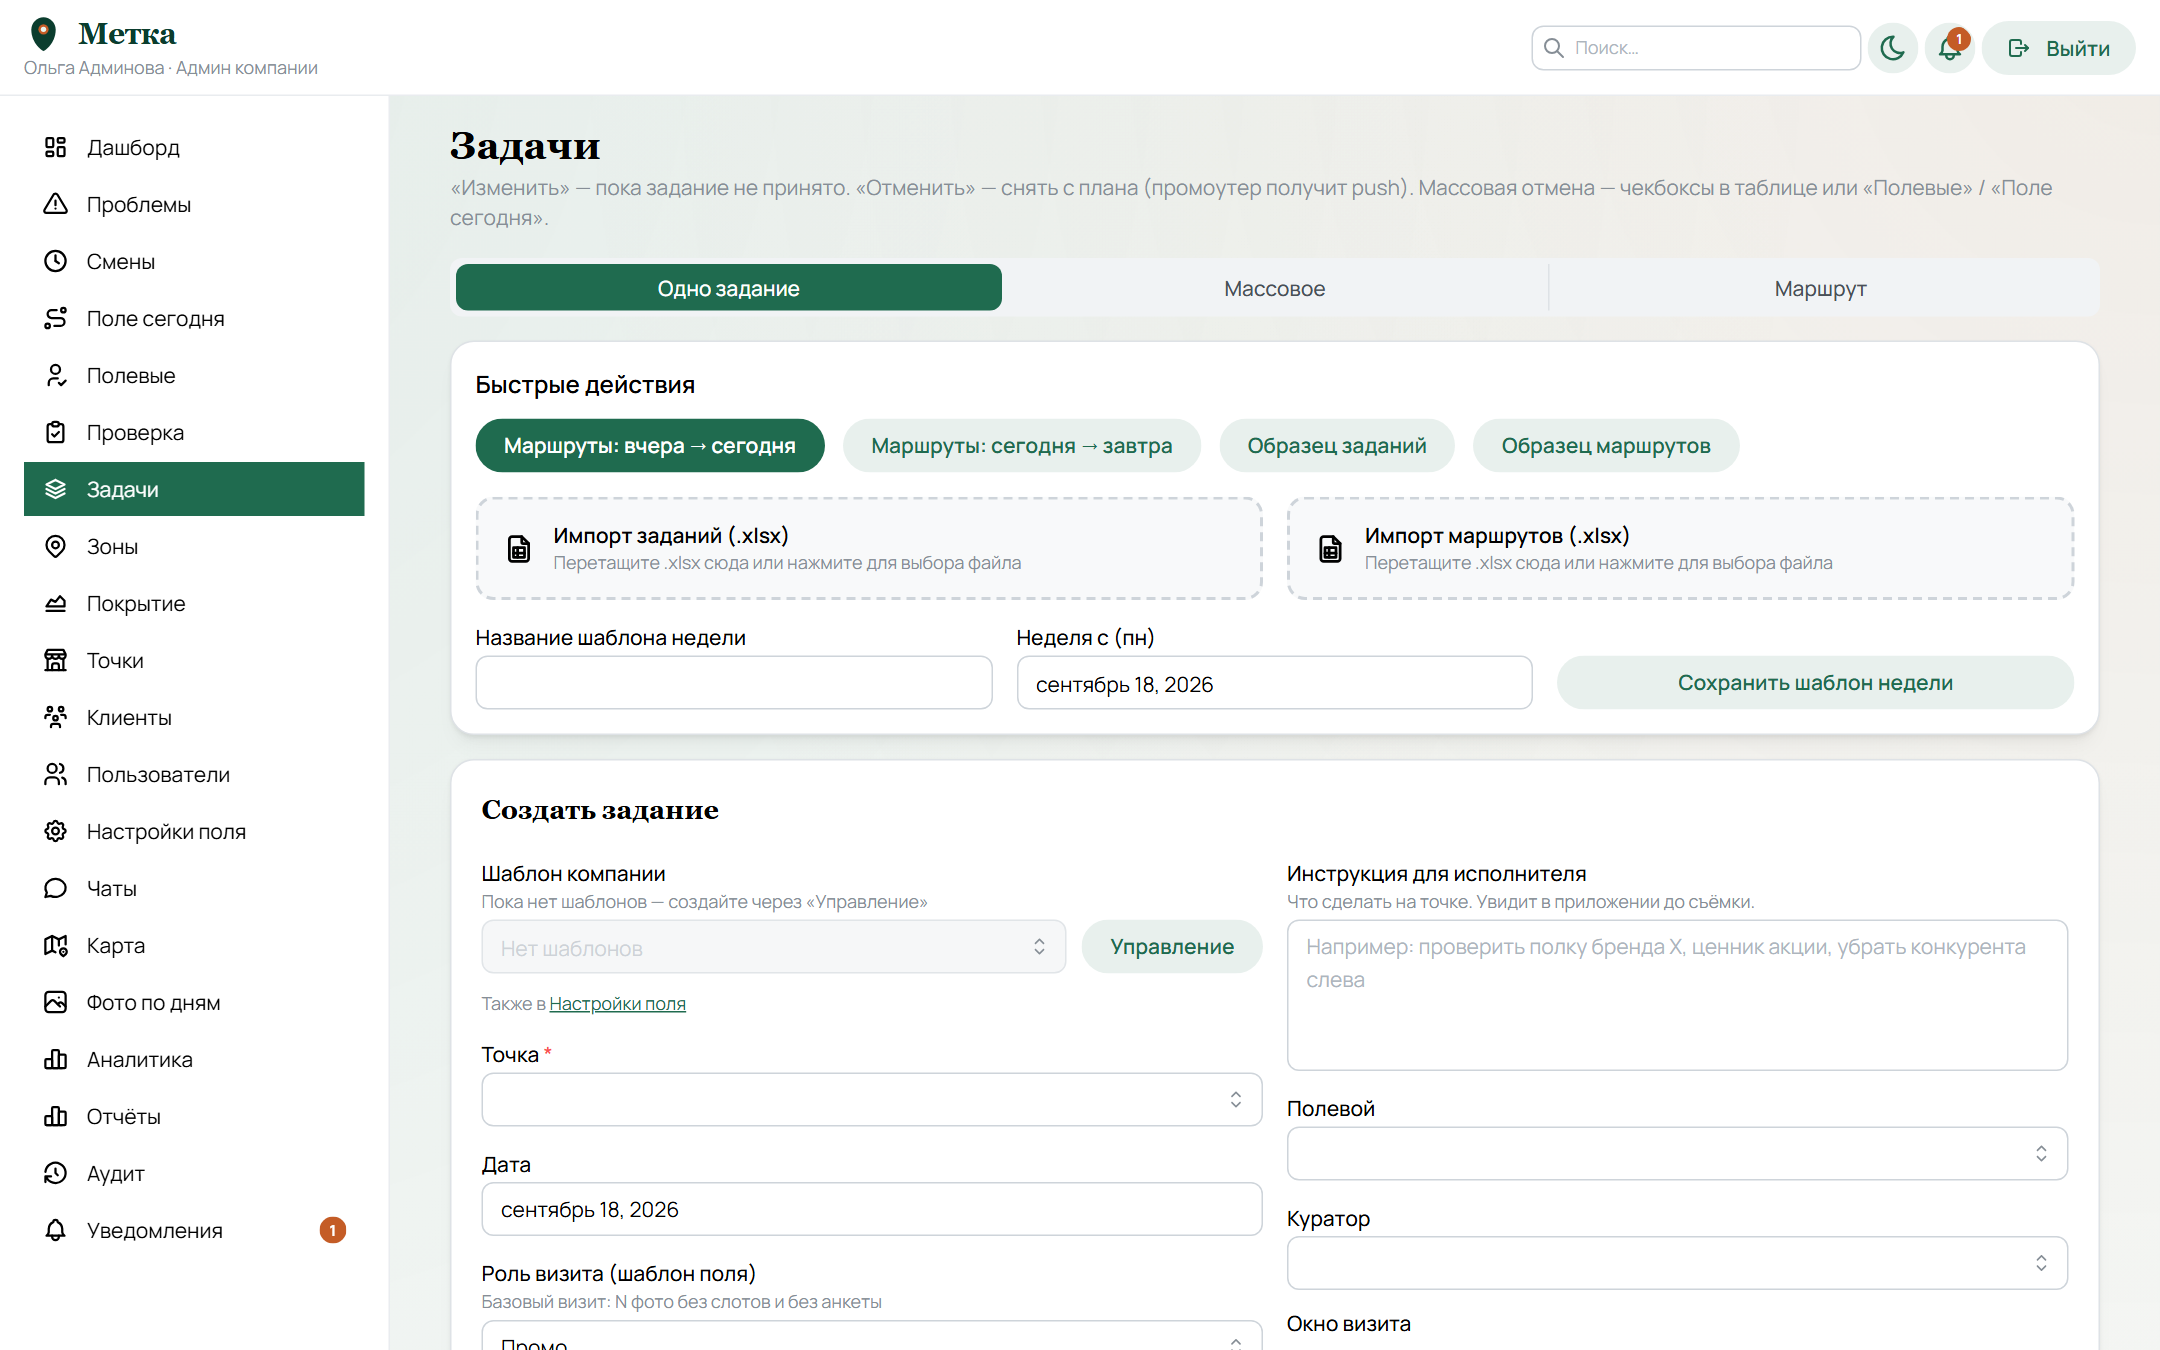Image resolution: width=2160 pixels, height=1350 pixels.
Task: Click the Импорт заданий spreadsheet file icon
Action: click(519, 548)
